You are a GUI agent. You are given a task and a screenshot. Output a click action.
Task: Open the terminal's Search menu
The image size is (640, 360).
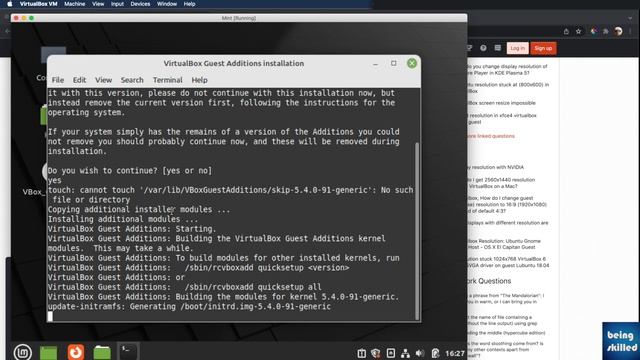132,80
